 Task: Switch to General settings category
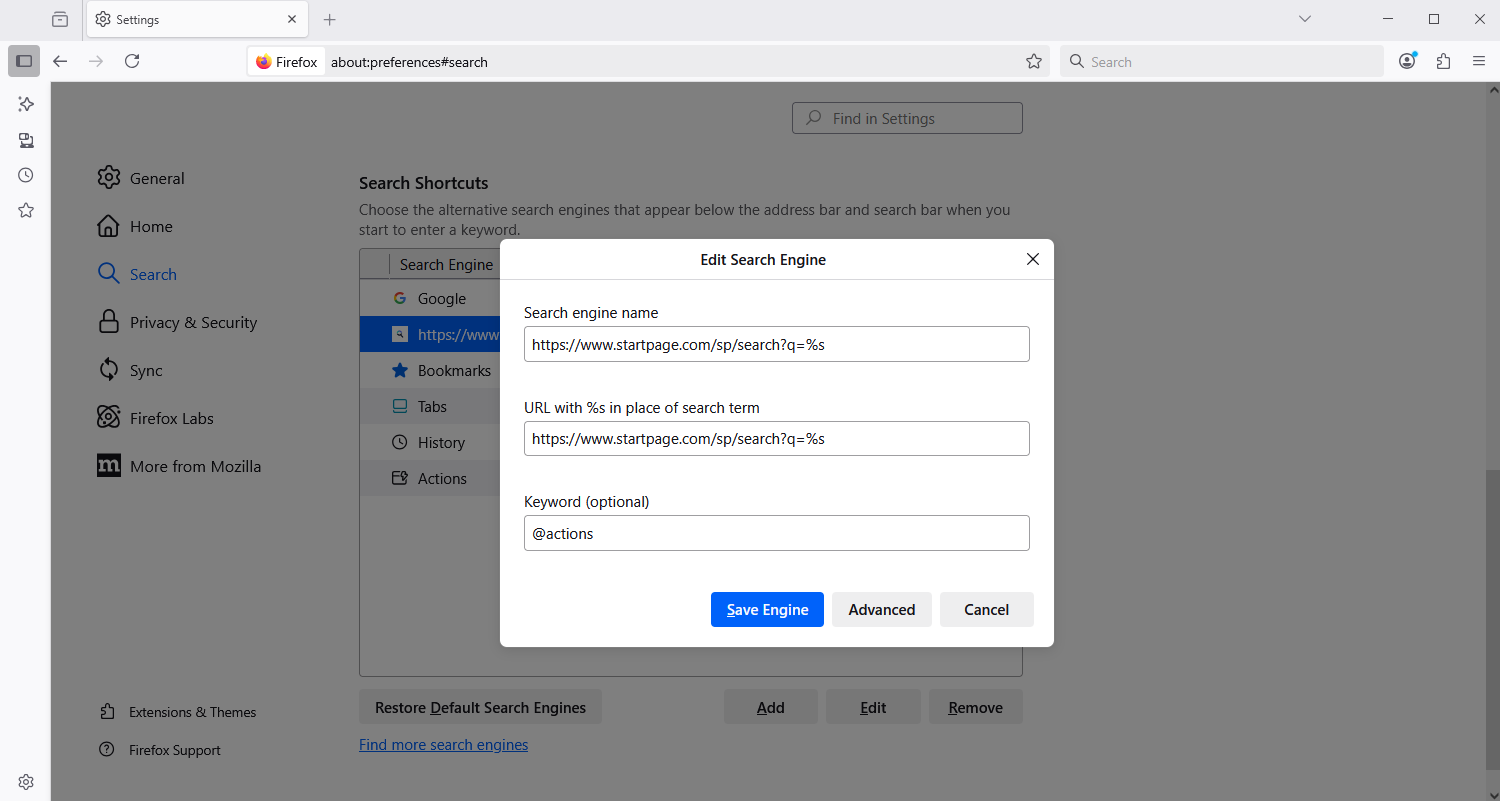[x=157, y=178]
